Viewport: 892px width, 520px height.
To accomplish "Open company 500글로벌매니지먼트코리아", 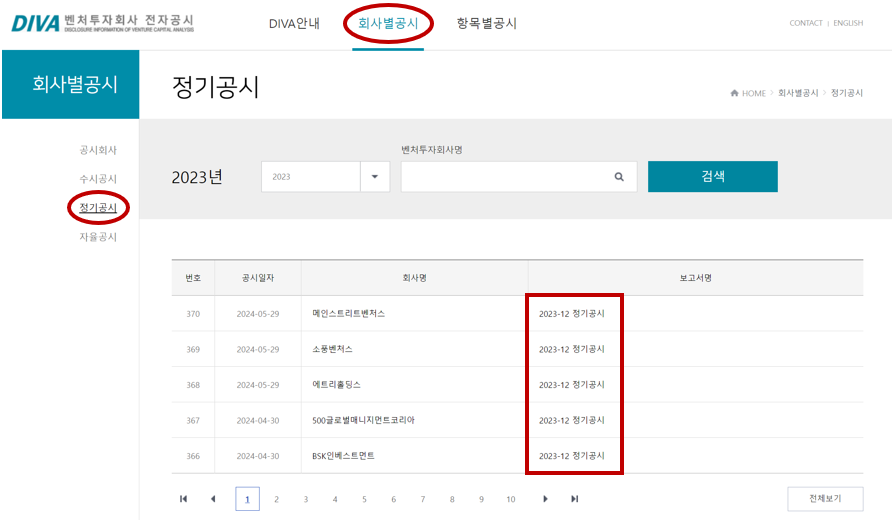I will pyautogui.click(x=363, y=420).
